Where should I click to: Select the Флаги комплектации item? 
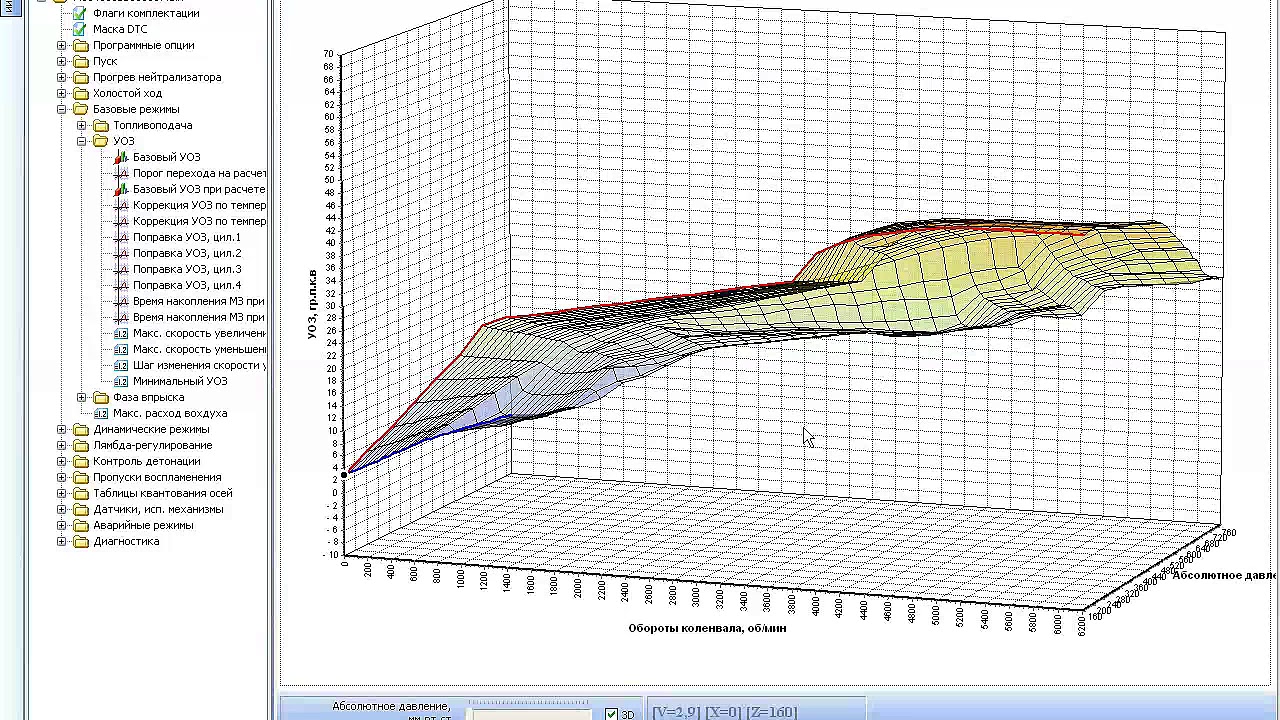(146, 13)
